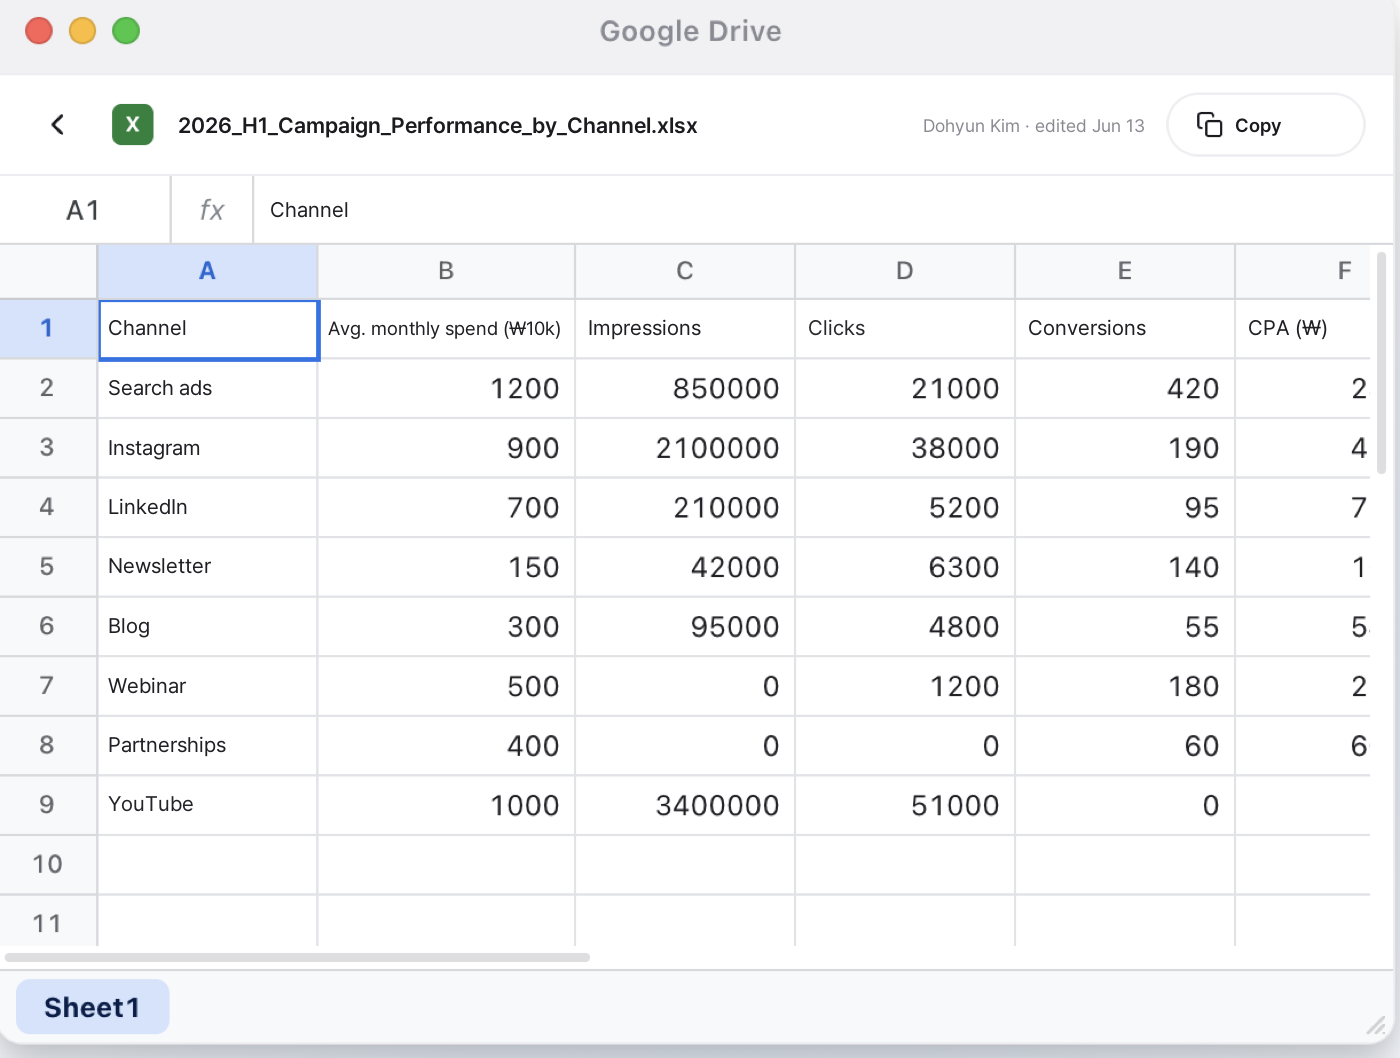This screenshot has height=1058, width=1400.
Task: Select the conversions cell 140
Action: (1125, 567)
